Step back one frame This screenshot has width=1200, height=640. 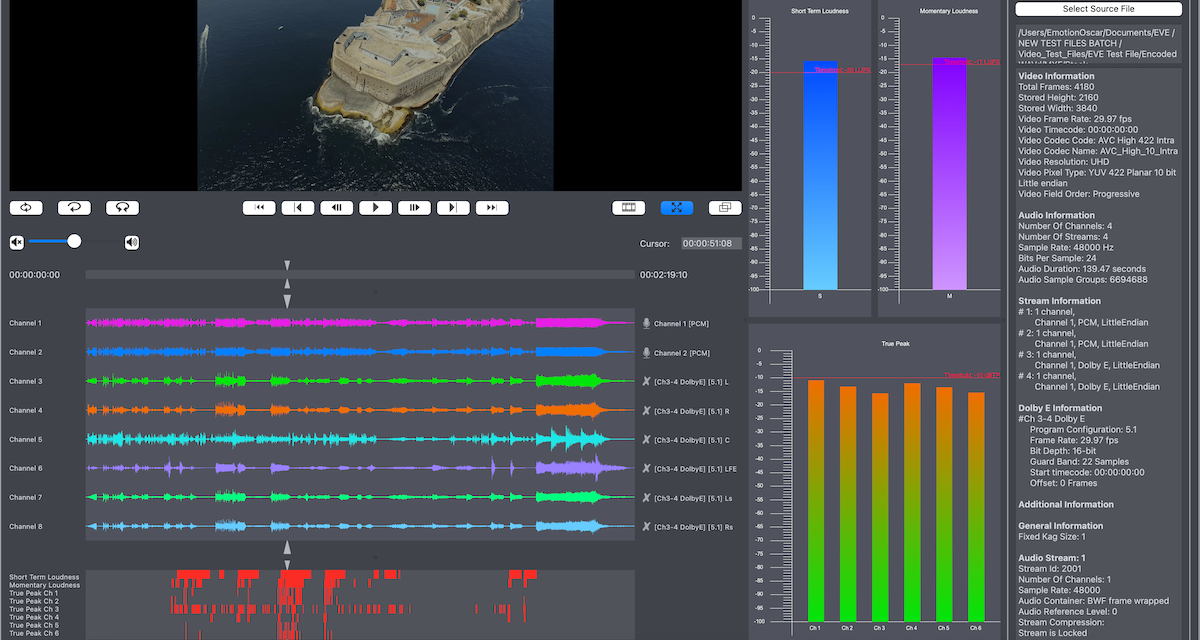click(x=337, y=208)
